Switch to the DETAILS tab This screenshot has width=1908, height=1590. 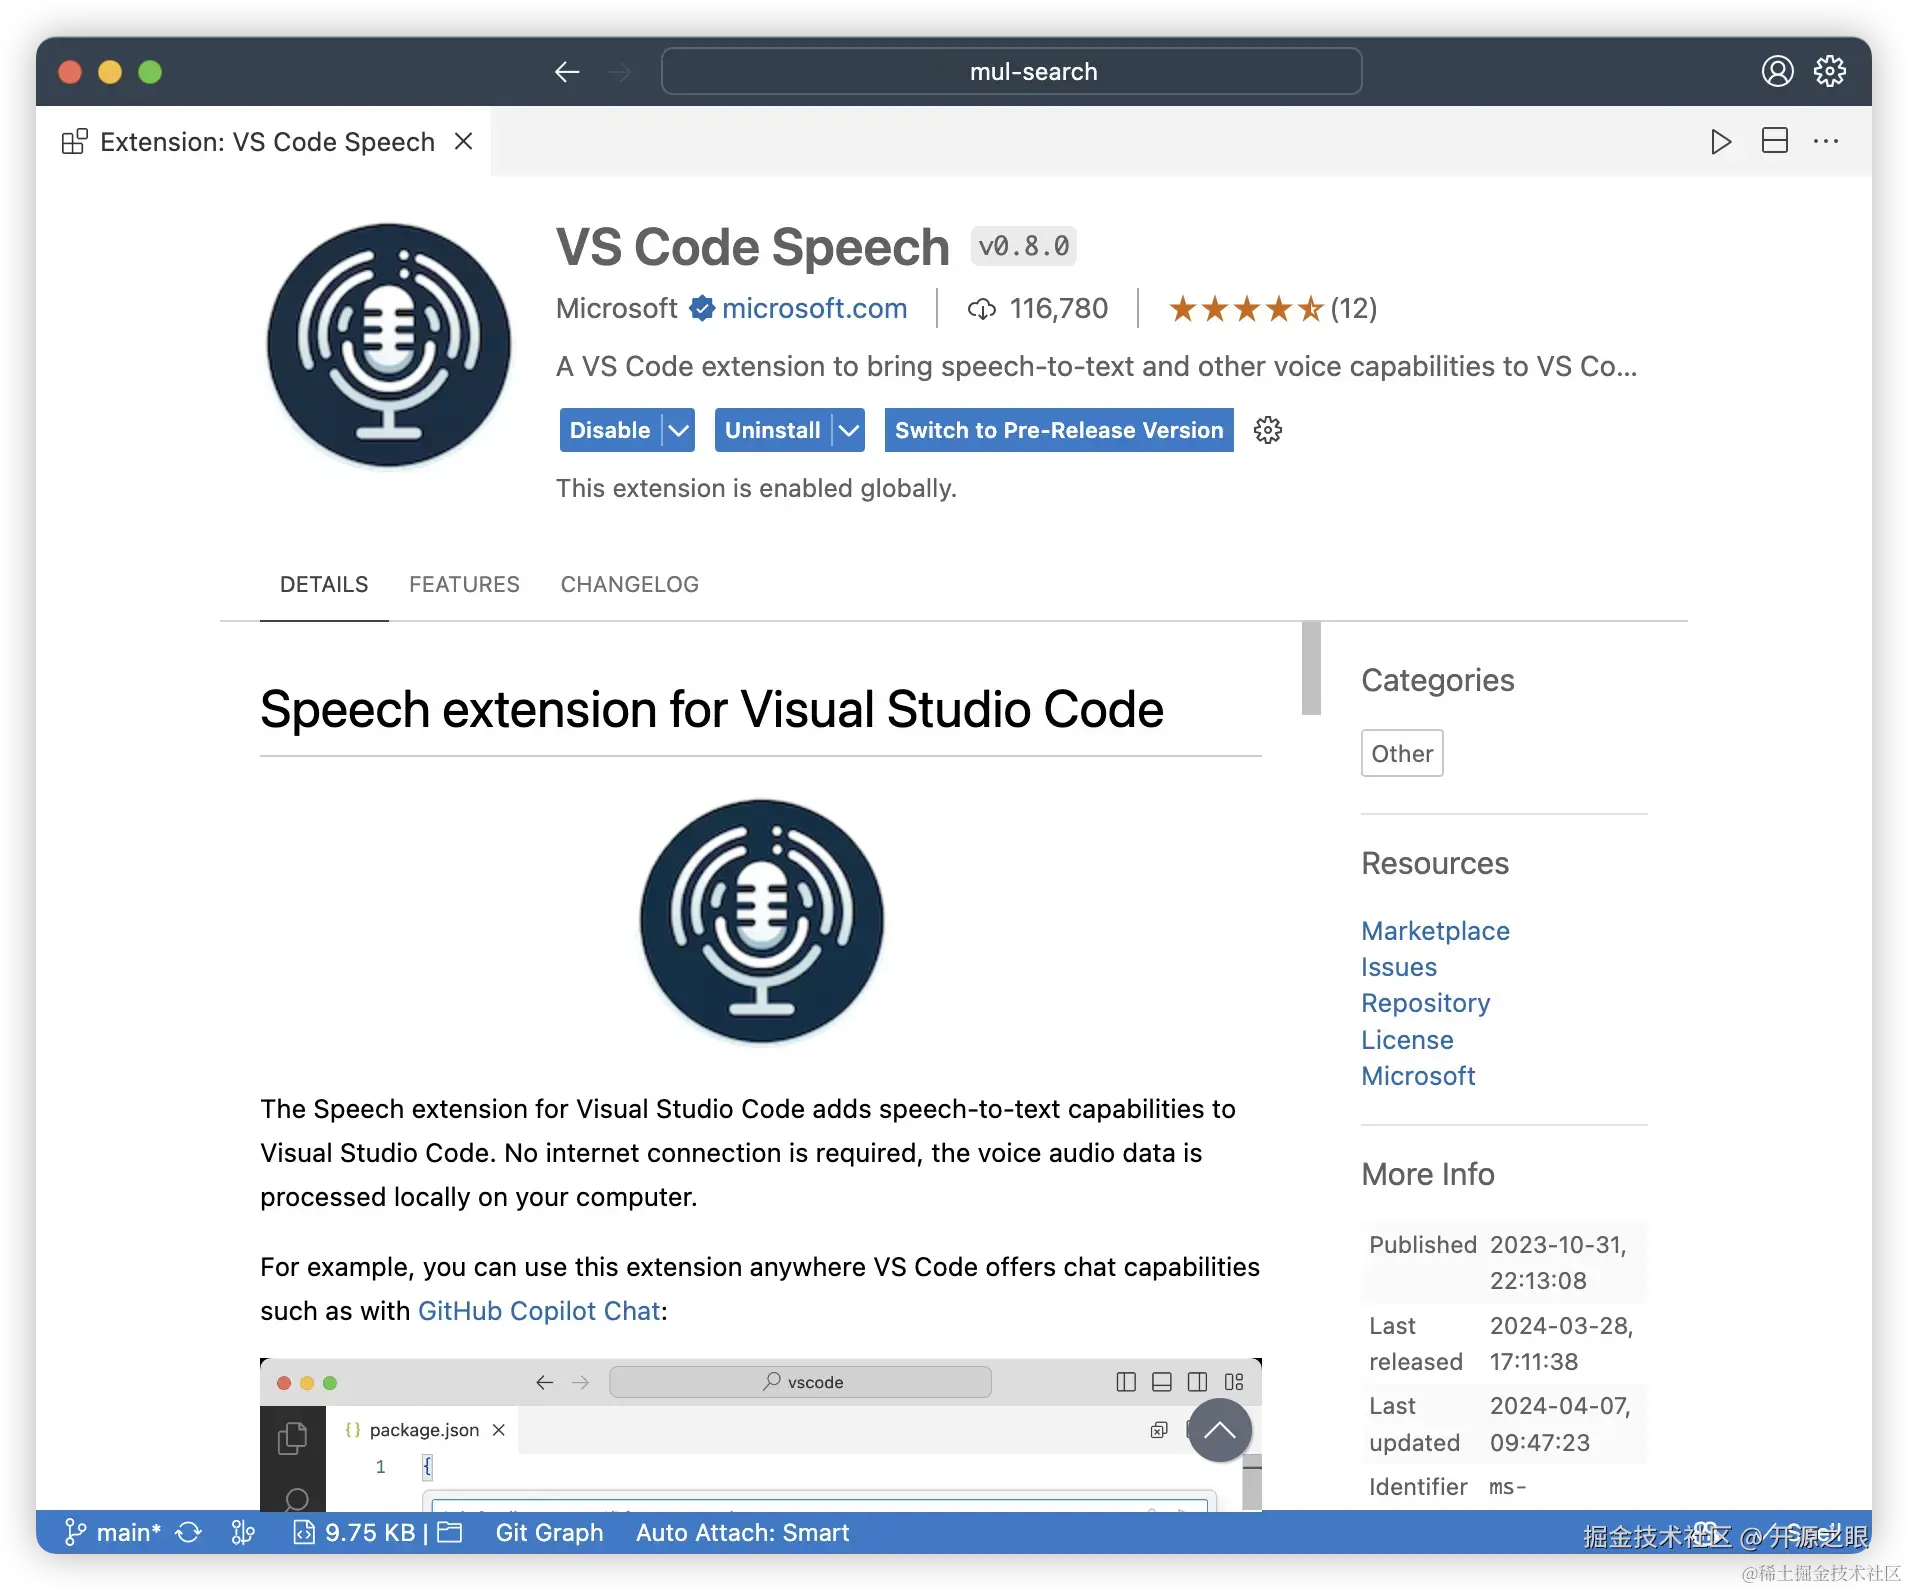324,584
